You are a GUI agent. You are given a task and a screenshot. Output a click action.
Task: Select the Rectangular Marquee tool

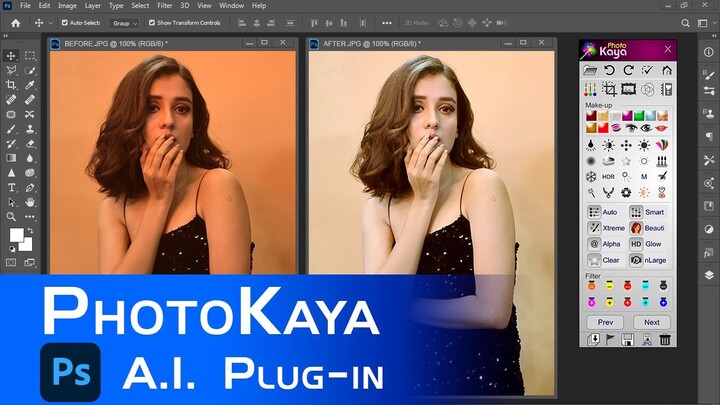point(30,56)
